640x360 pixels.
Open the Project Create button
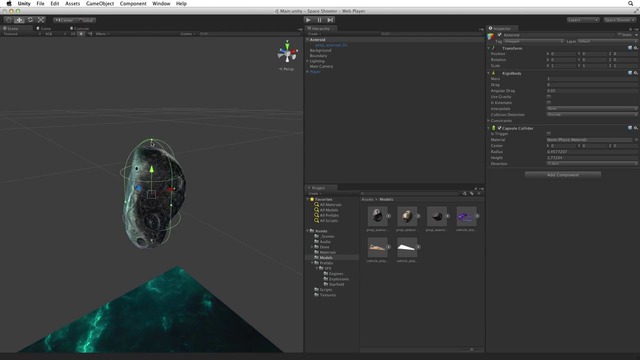click(314, 193)
